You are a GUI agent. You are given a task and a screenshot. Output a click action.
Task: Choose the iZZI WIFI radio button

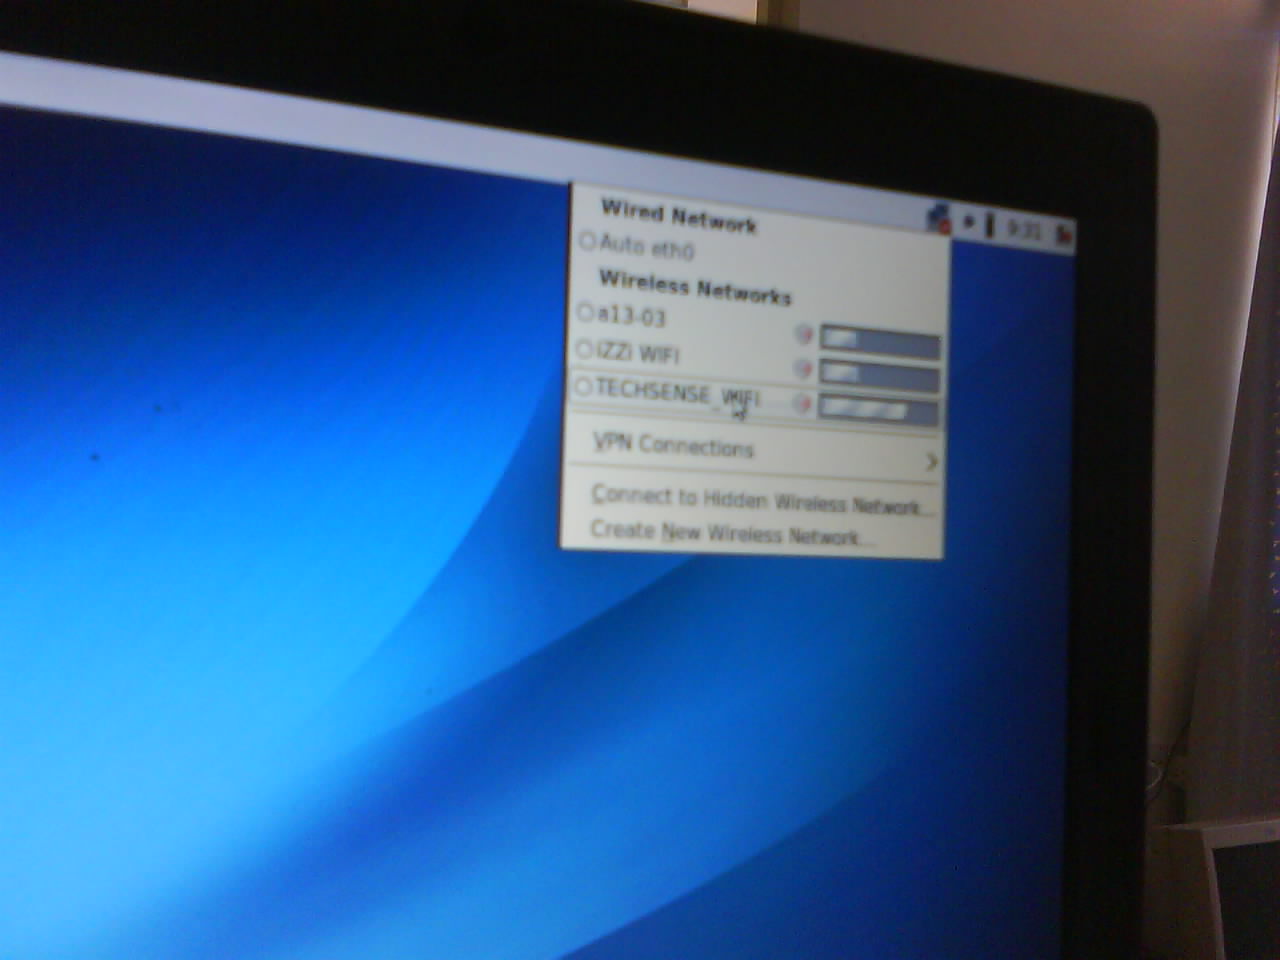tap(585, 350)
